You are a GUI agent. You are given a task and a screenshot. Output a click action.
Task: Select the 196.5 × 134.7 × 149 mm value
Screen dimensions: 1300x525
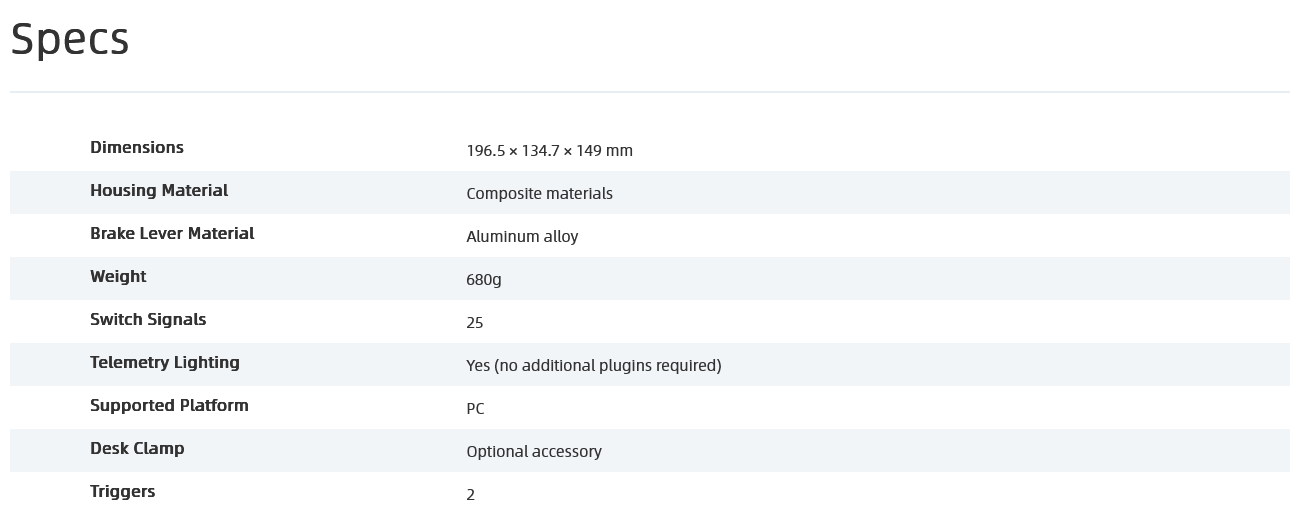click(549, 151)
